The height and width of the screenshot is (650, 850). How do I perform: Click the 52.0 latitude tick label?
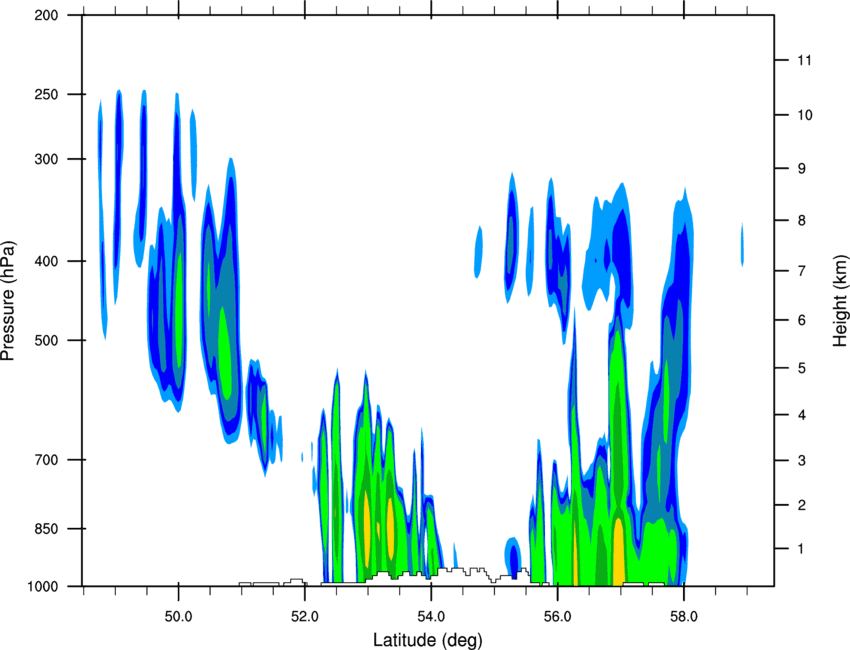305,617
